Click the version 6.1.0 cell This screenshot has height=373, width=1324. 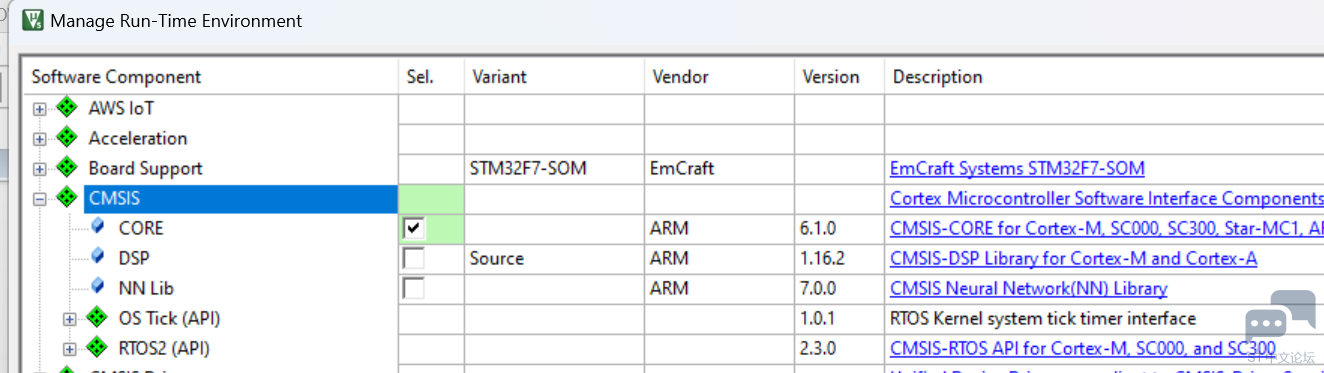coord(839,229)
